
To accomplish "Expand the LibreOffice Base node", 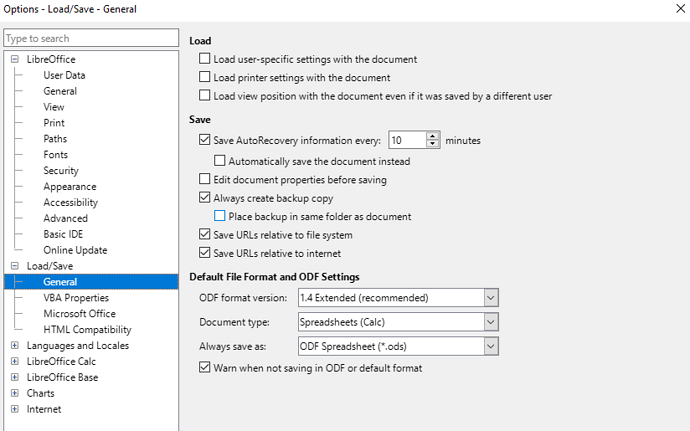I will [15, 377].
